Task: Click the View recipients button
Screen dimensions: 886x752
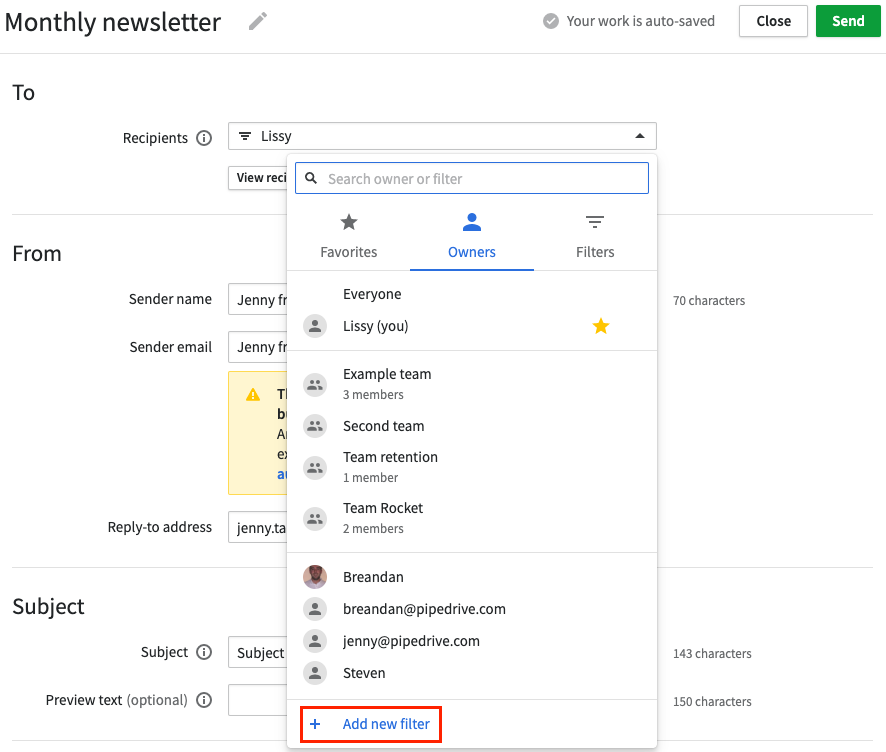Action: tap(260, 177)
